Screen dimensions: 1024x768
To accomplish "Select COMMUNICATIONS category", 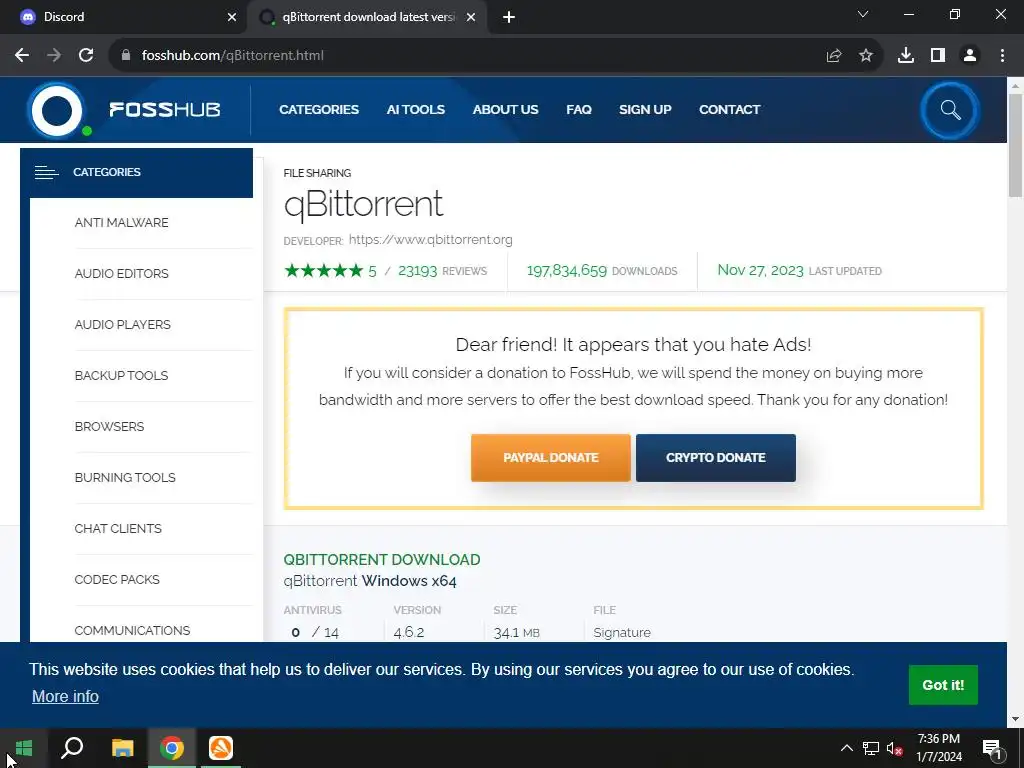I will 133,630.
